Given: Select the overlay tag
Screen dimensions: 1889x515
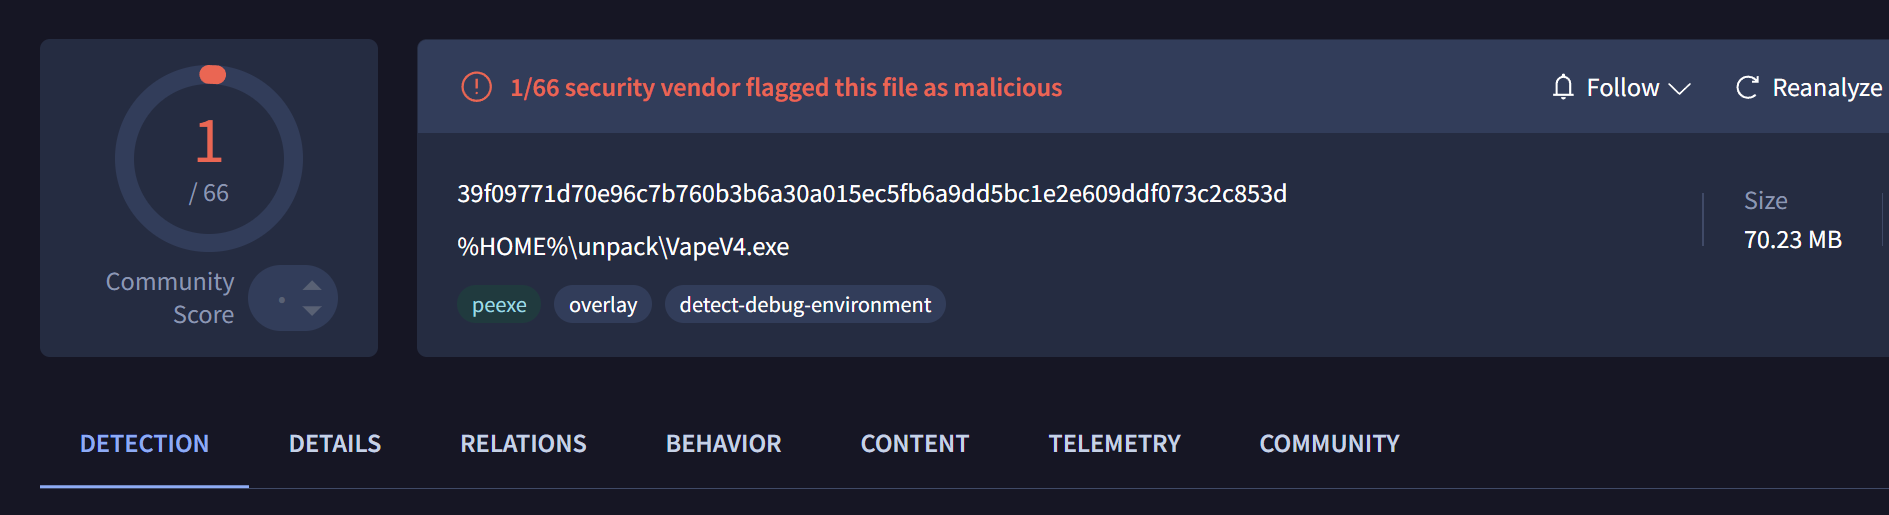Looking at the screenshot, I should coord(602,305).
